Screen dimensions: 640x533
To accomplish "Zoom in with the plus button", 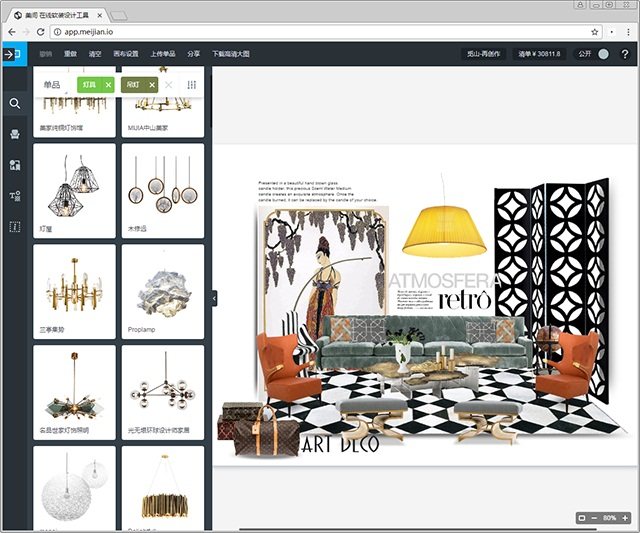I will (625, 518).
